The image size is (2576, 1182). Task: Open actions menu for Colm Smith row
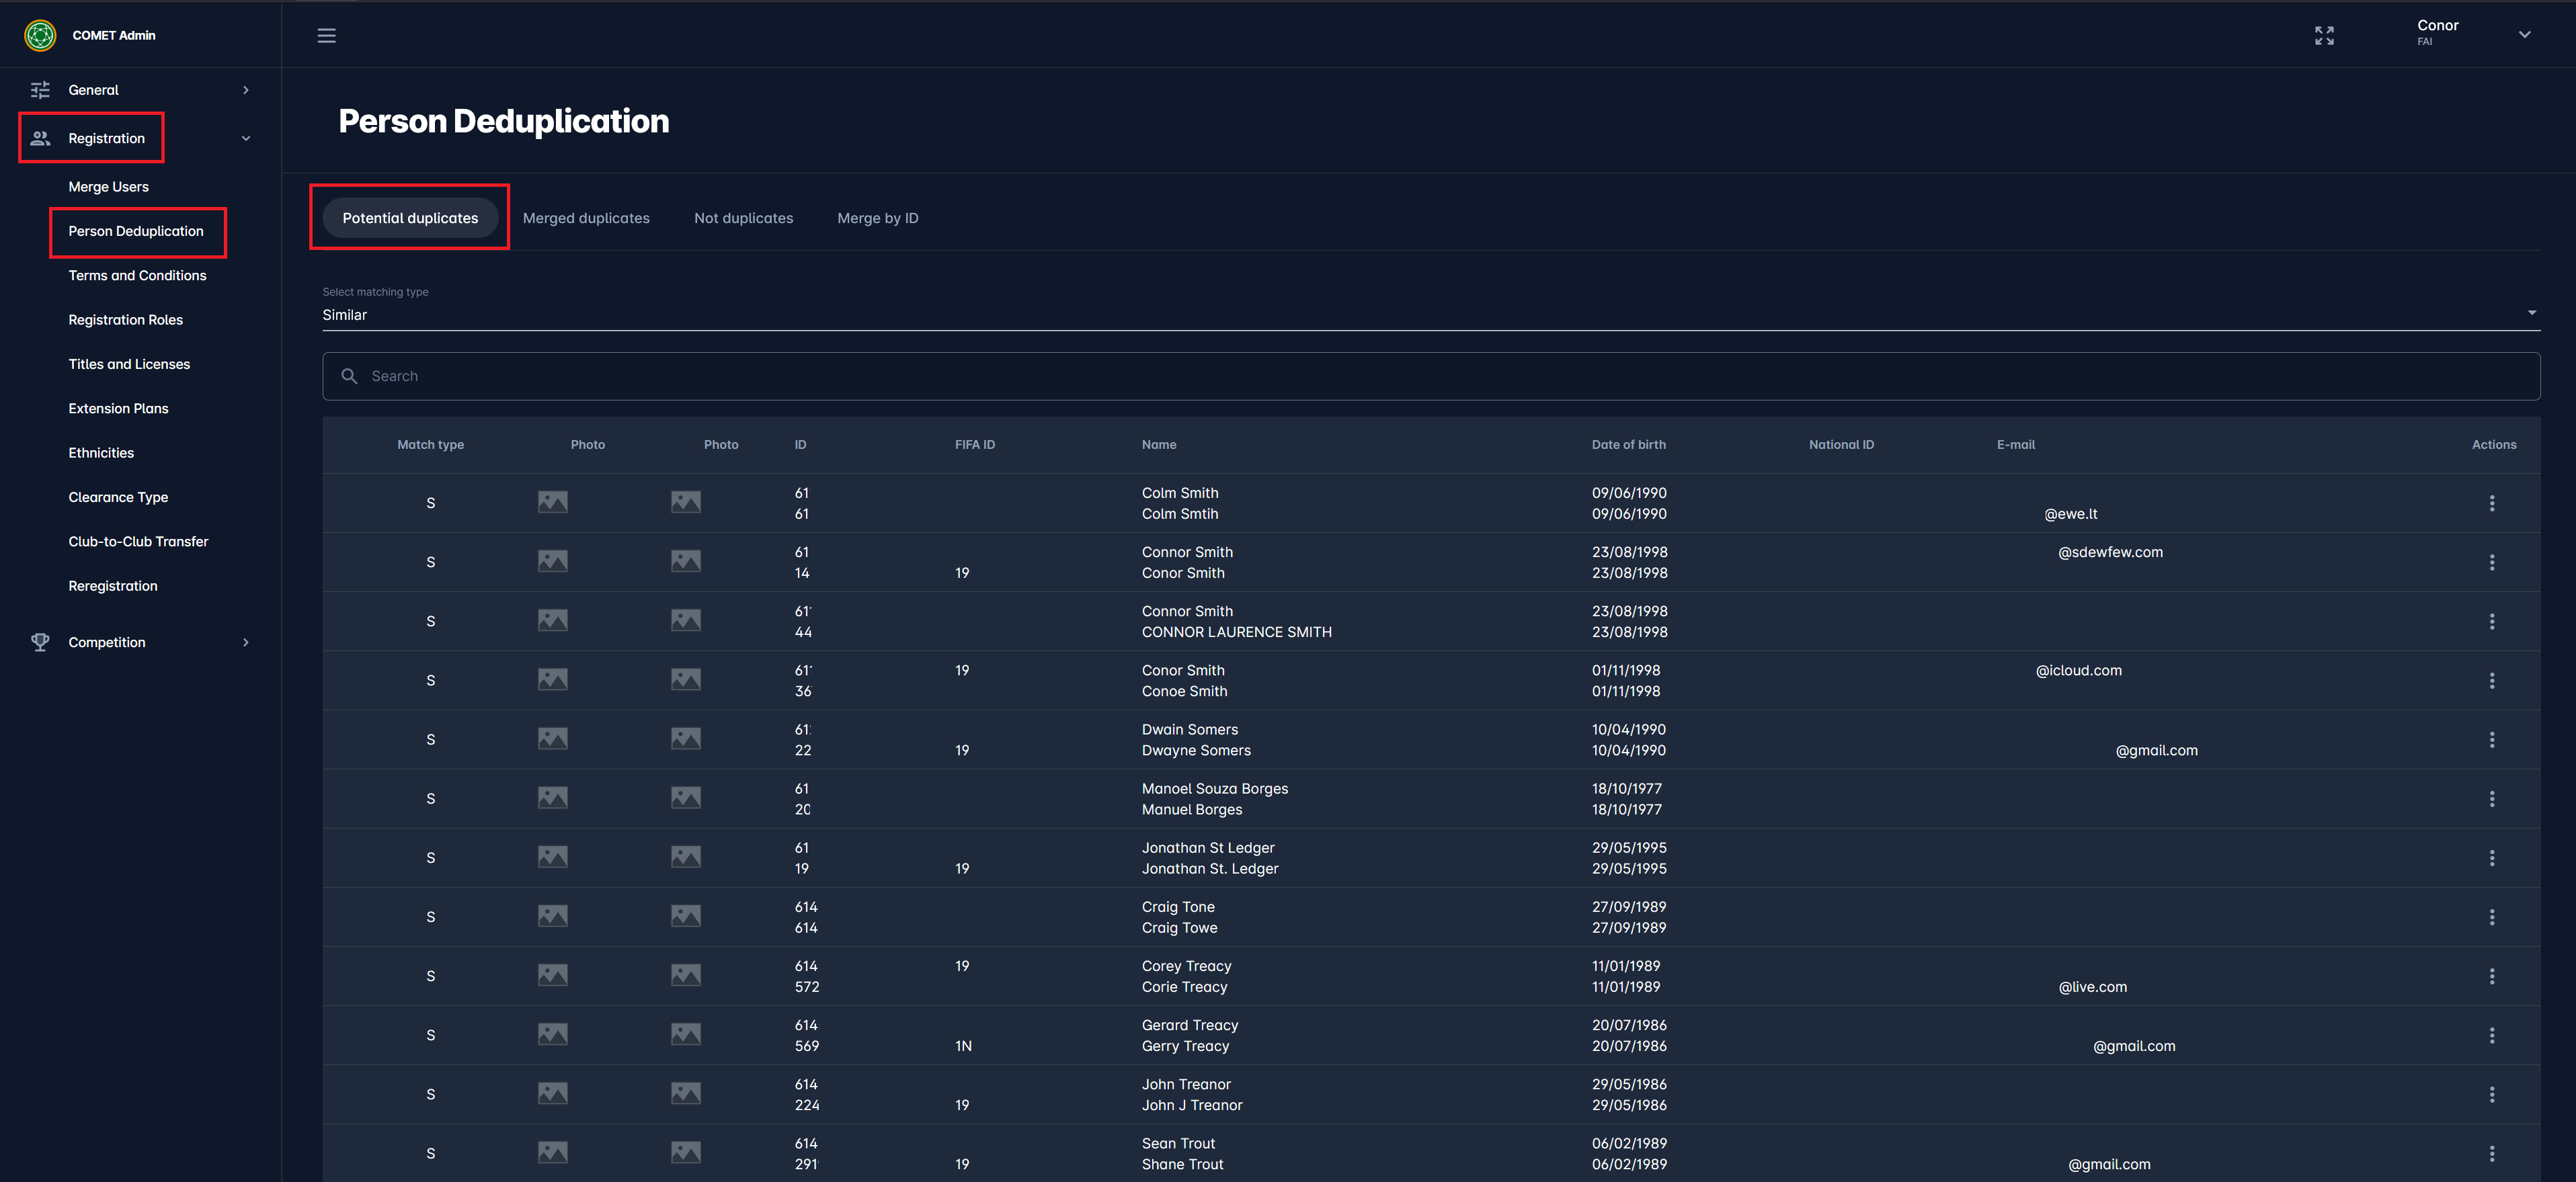2491,503
